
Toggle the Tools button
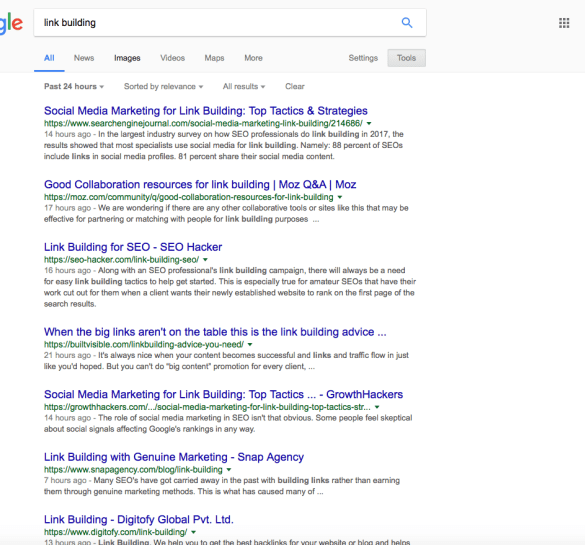[x=406, y=58]
